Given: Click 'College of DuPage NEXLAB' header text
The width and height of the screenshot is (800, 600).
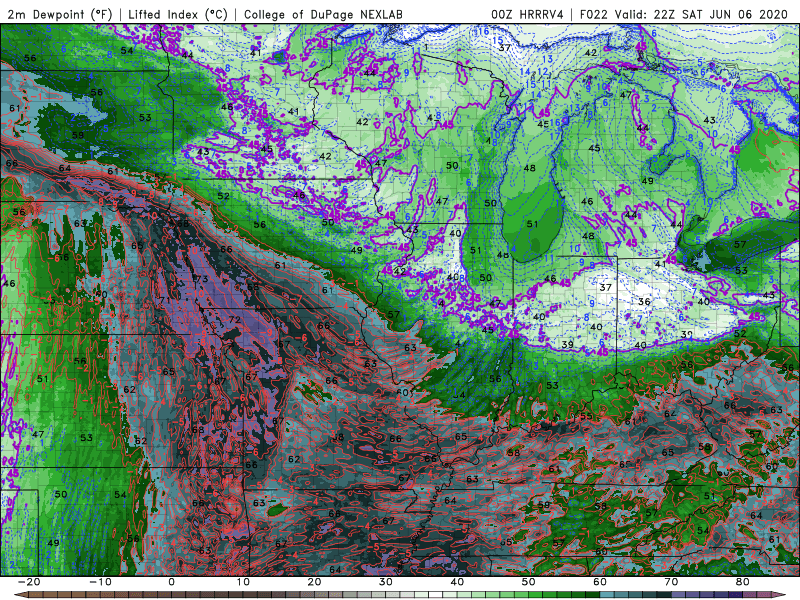Looking at the screenshot, I should point(323,14).
